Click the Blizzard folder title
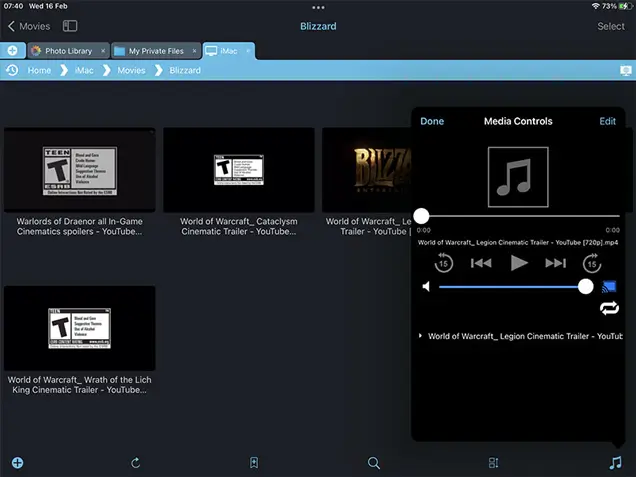The image size is (636, 477). pyautogui.click(x=318, y=26)
